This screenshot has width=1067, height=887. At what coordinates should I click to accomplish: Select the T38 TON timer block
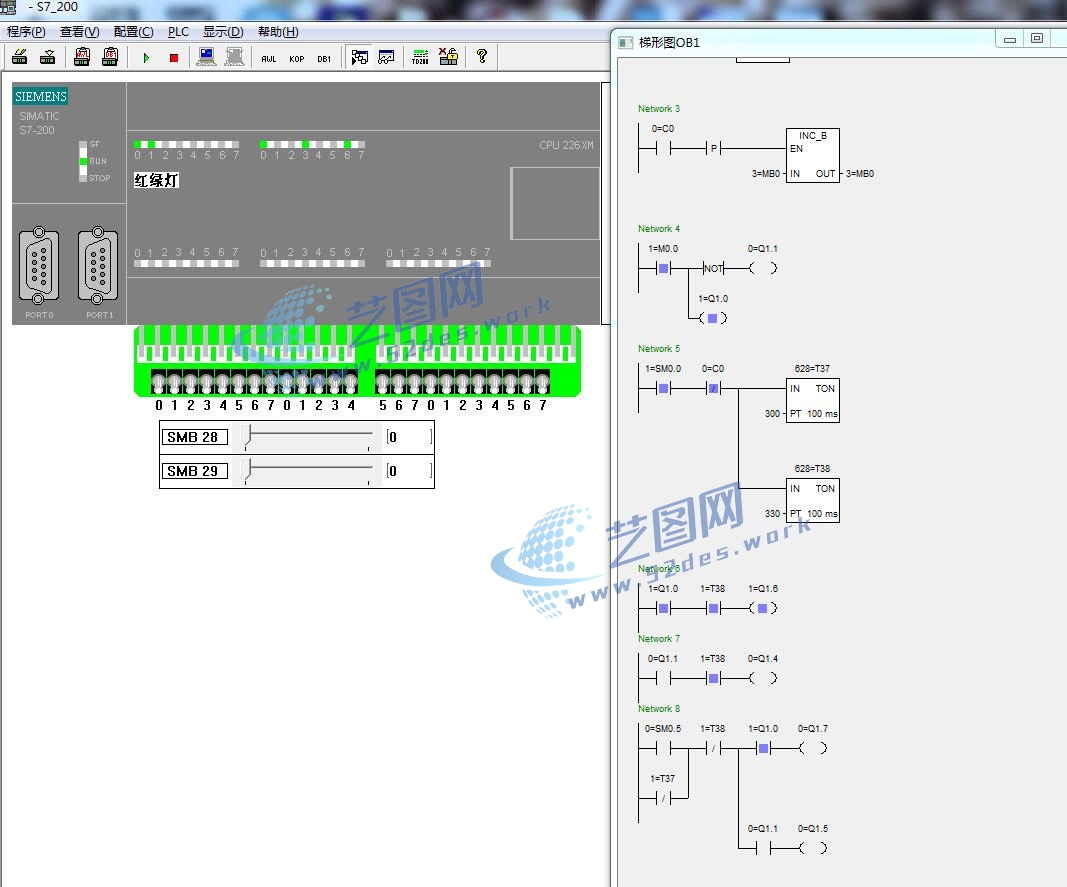coord(812,500)
